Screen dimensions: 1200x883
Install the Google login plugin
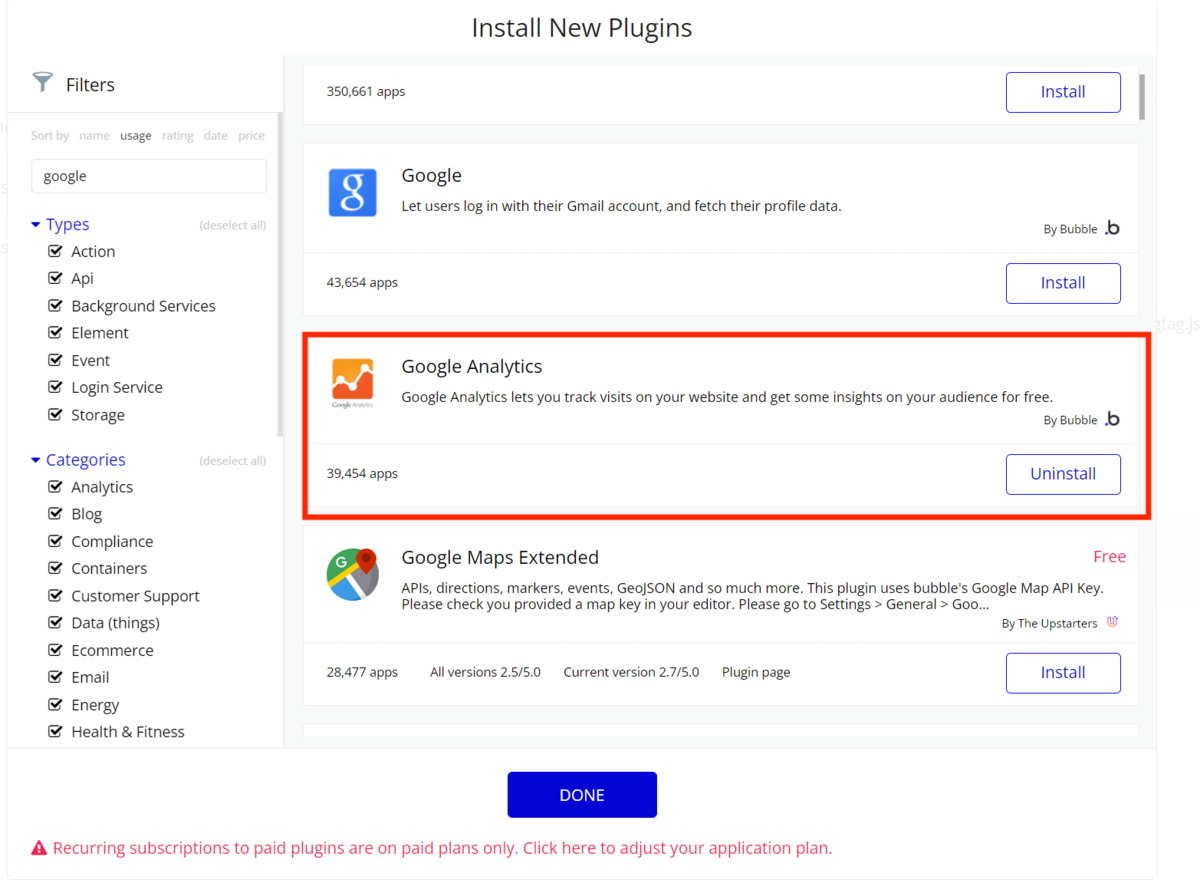(1063, 283)
